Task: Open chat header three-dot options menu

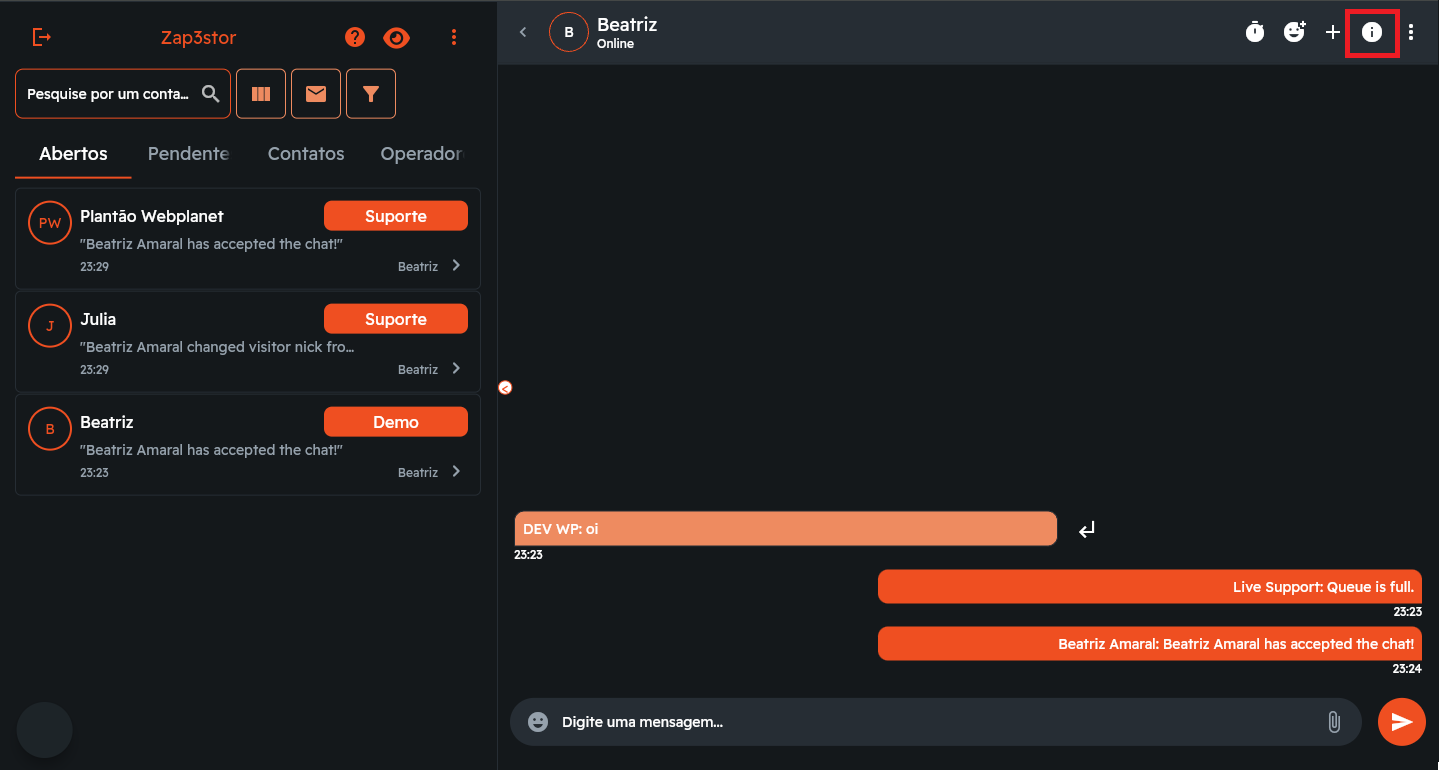Action: pos(1411,33)
